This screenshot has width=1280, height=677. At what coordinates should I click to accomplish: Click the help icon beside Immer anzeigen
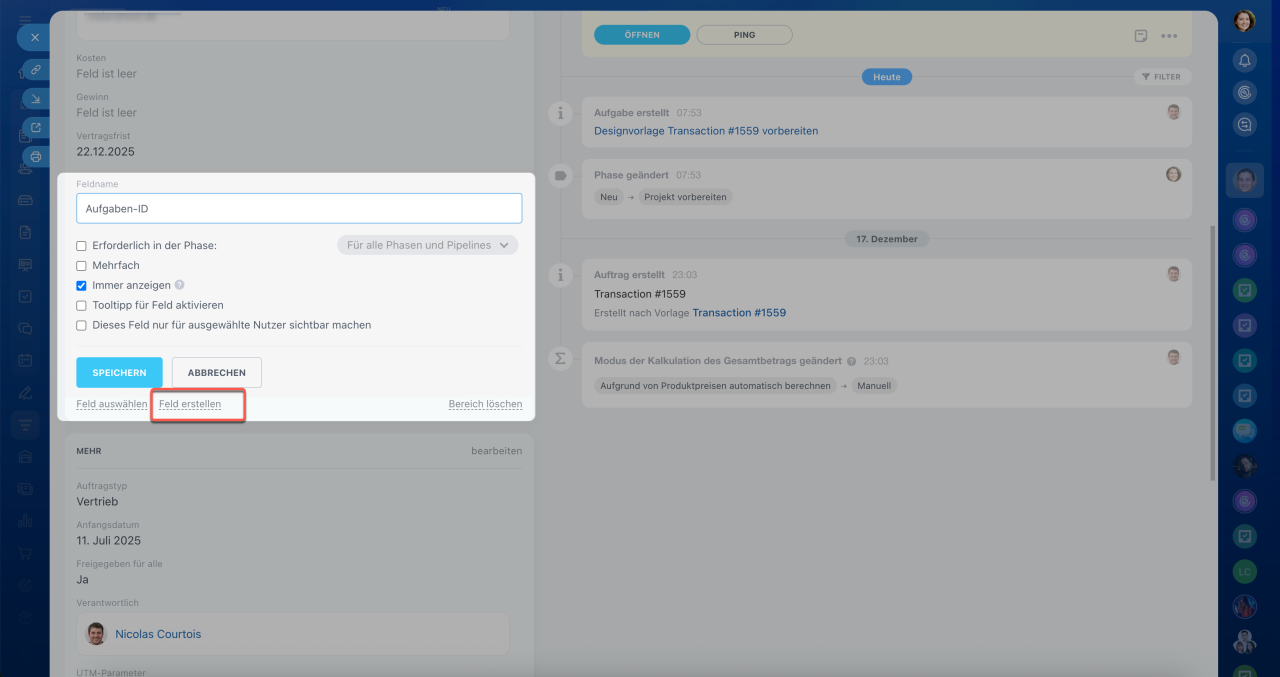pyautogui.click(x=180, y=285)
